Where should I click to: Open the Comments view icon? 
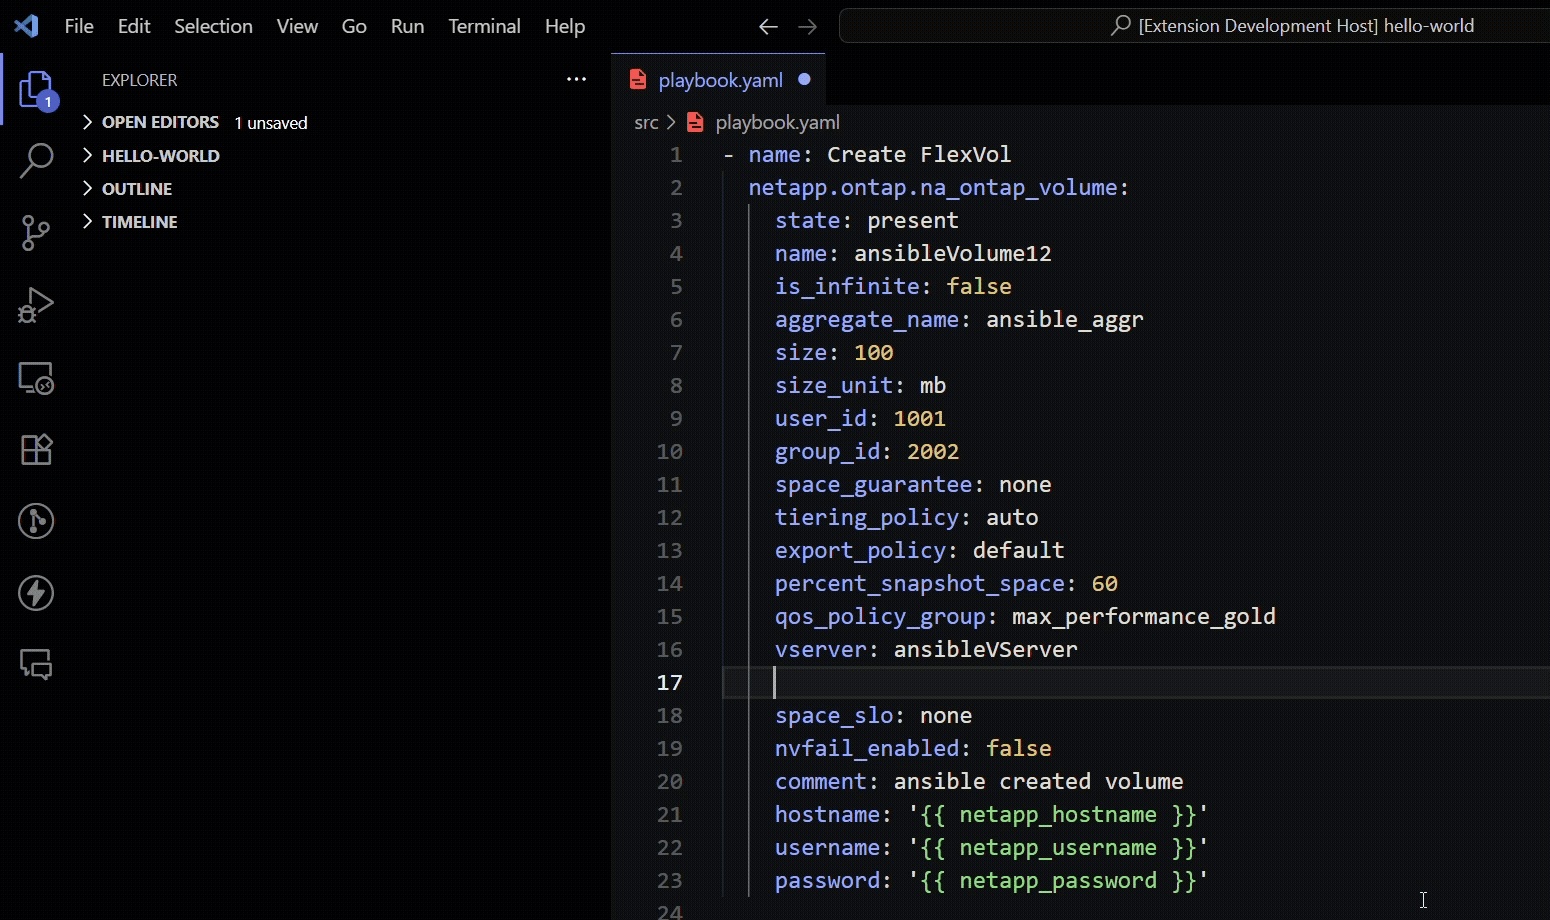(35, 664)
